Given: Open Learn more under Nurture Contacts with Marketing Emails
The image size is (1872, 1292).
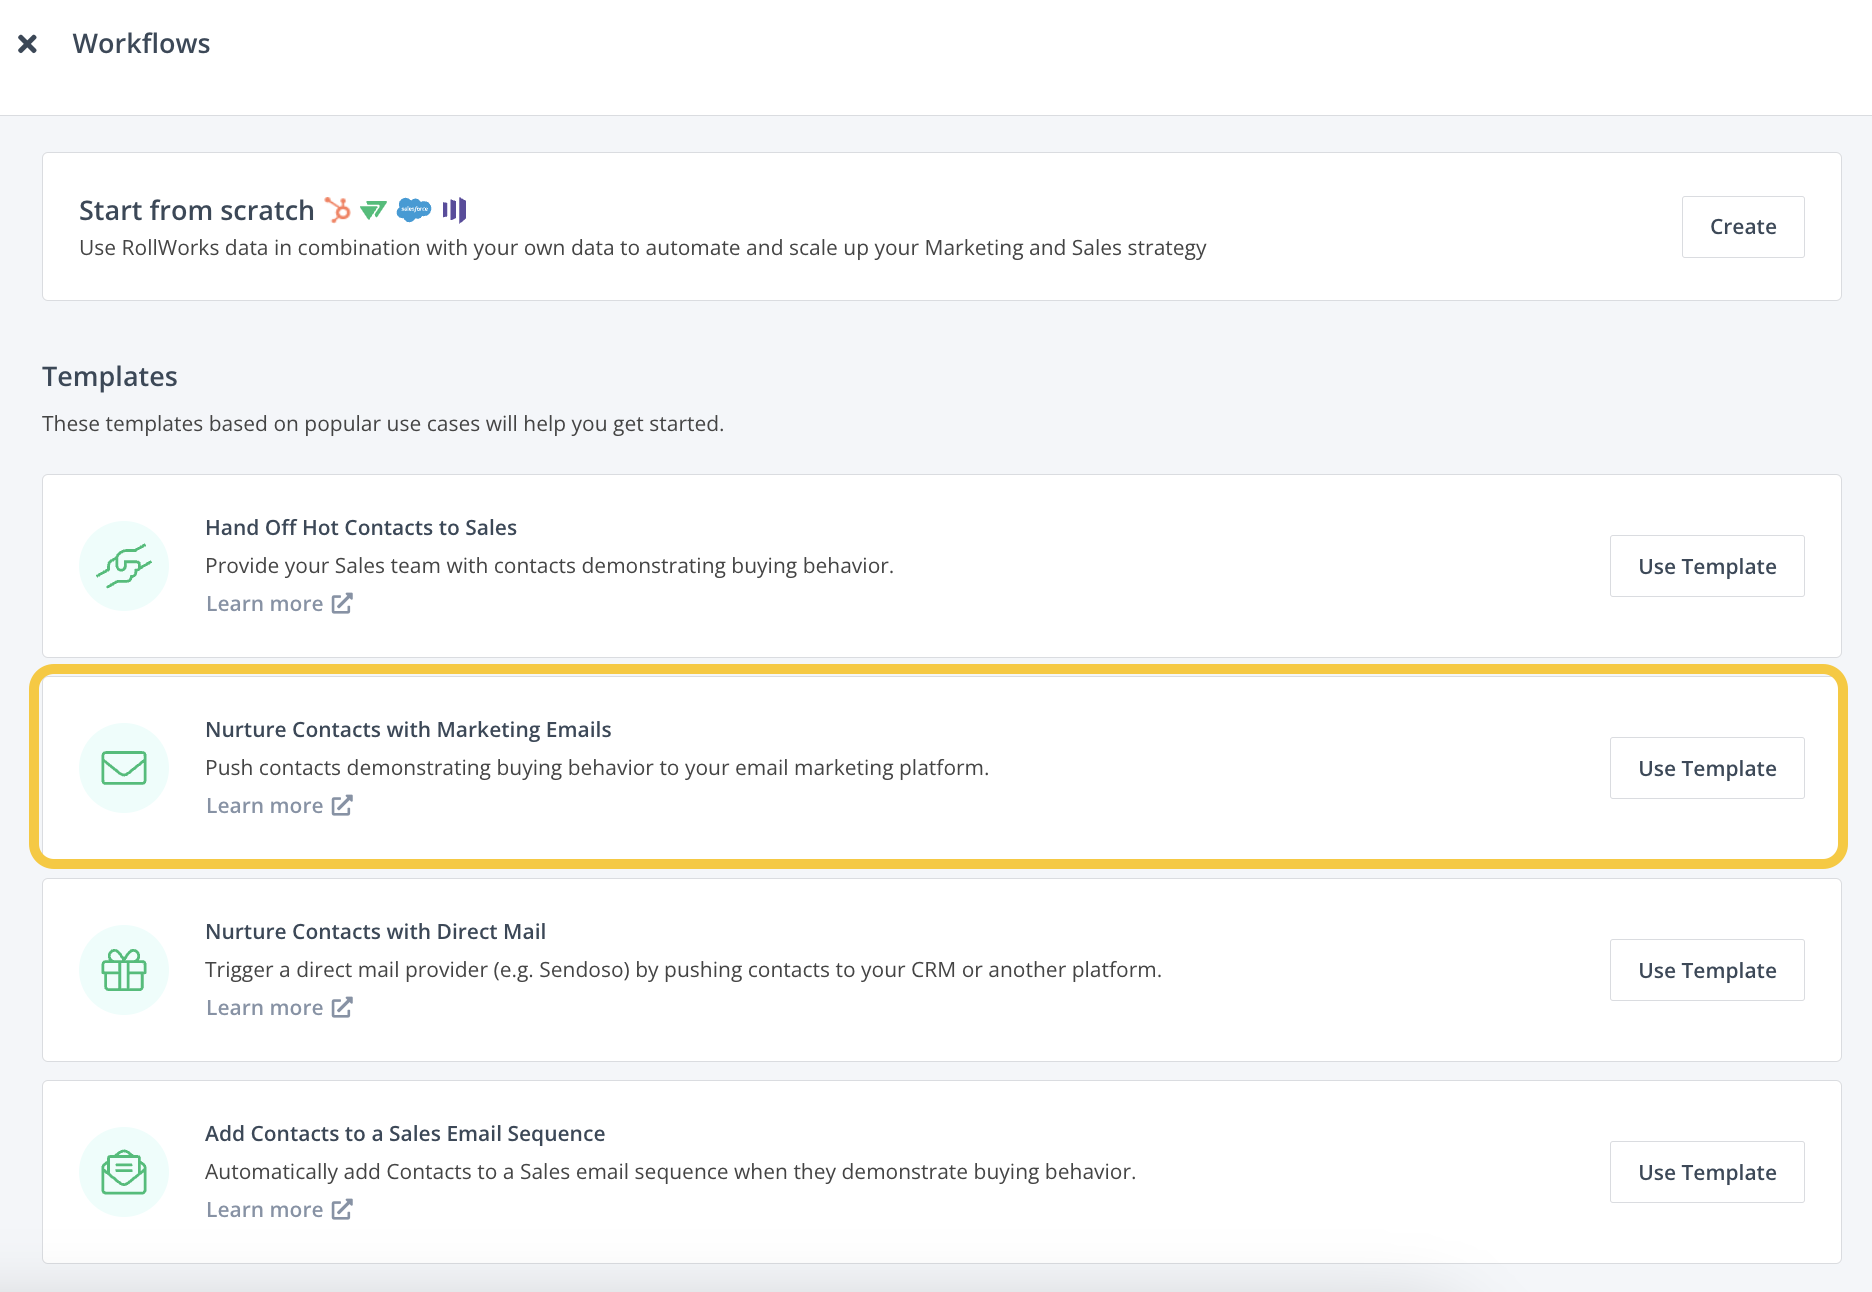Looking at the screenshot, I should [279, 806].
